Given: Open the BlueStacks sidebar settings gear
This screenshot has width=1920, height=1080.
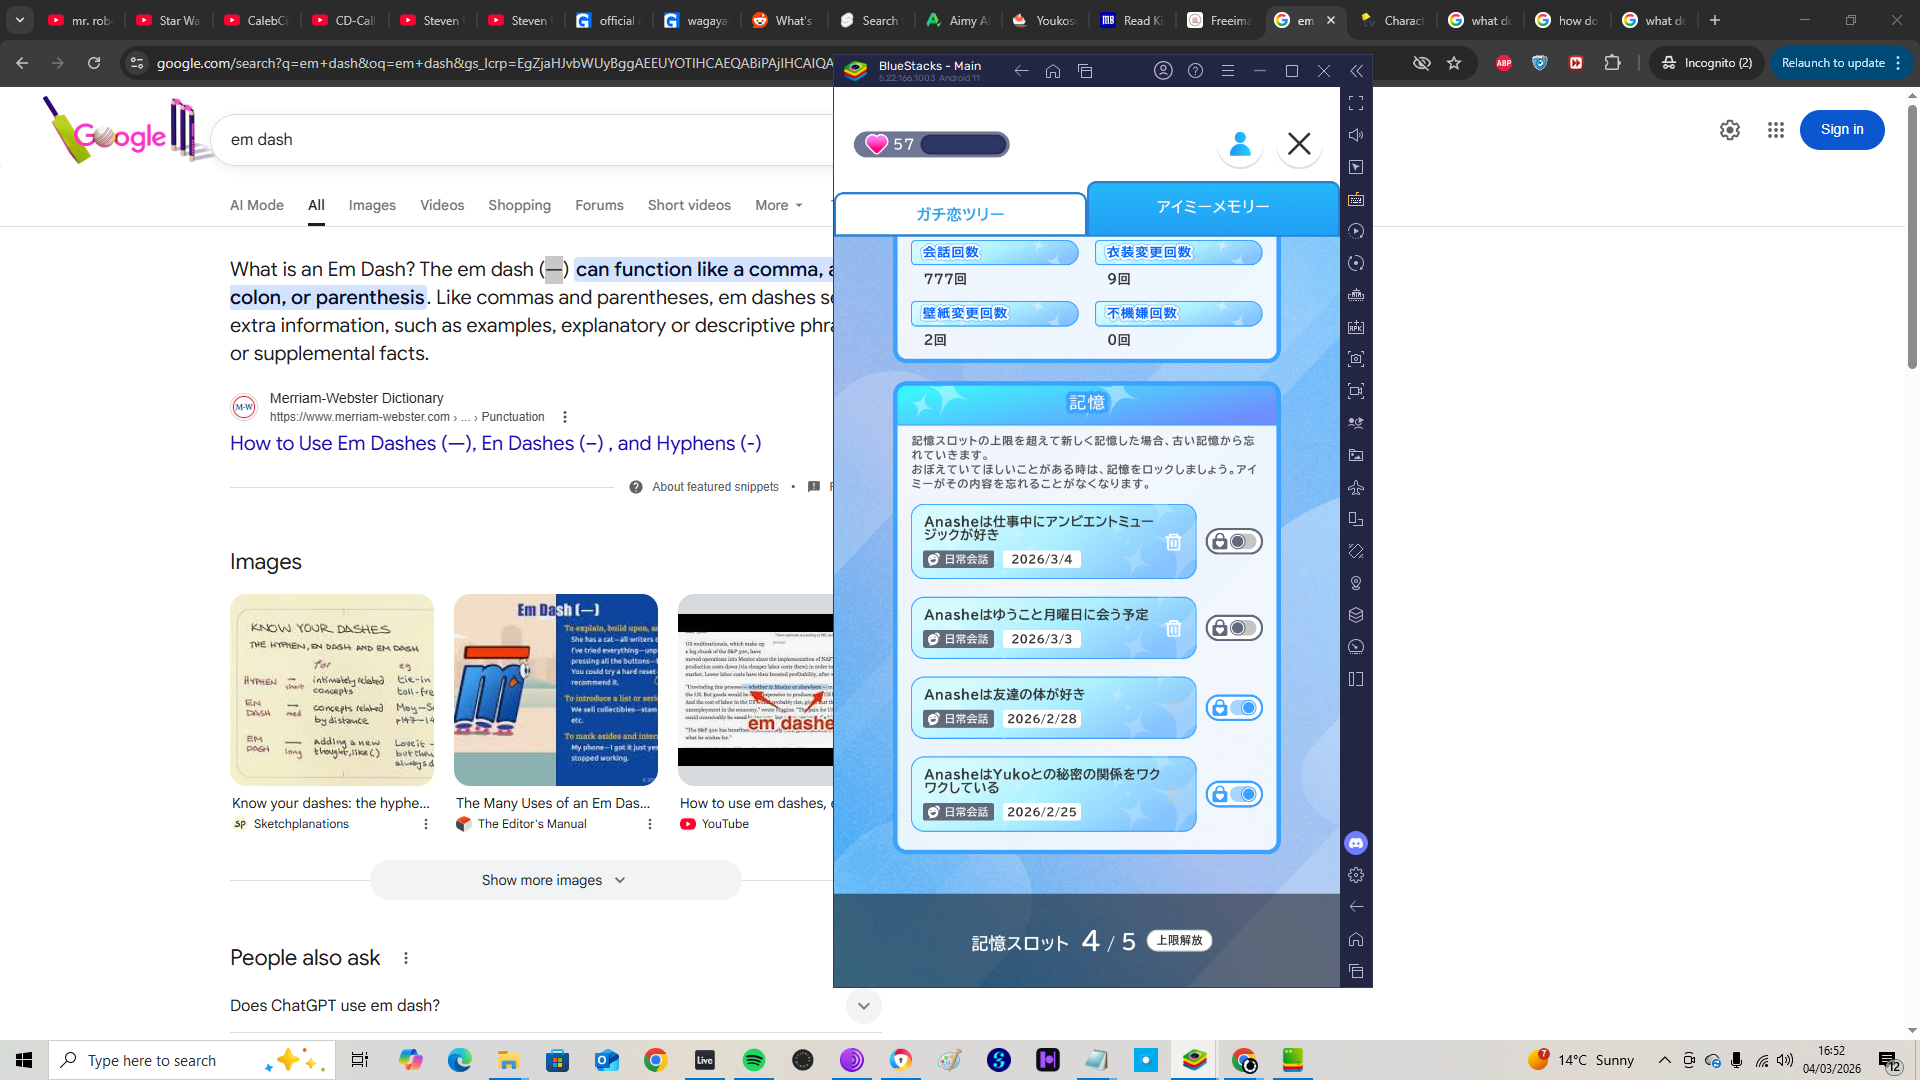Looking at the screenshot, I should pyautogui.click(x=1356, y=875).
